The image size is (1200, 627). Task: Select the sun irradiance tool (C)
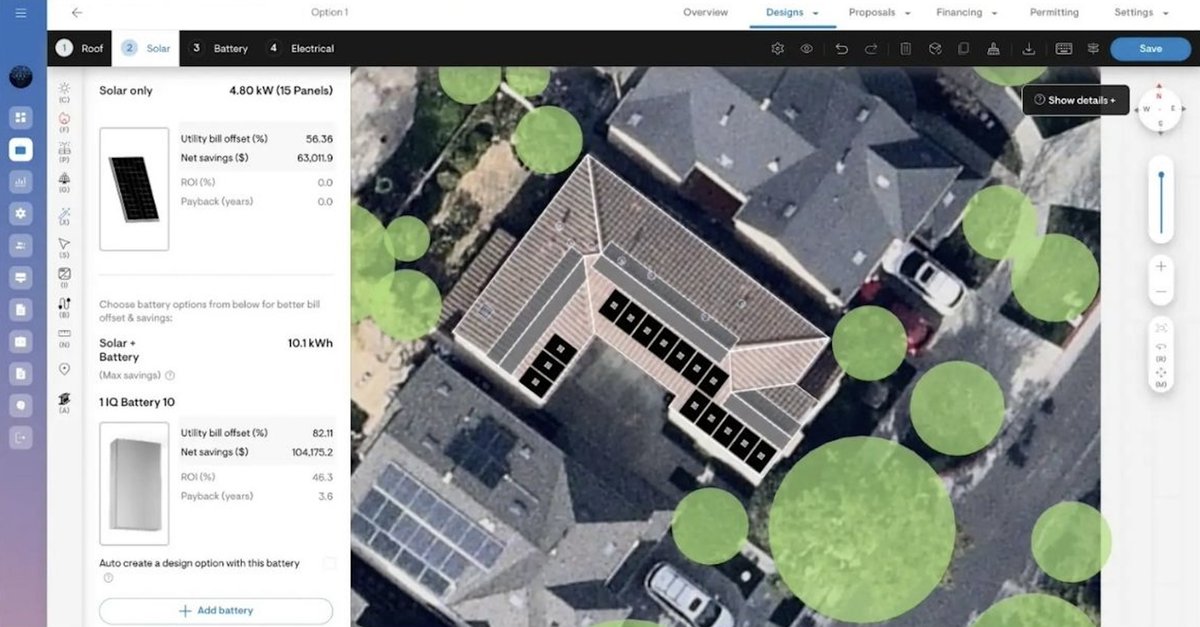[64, 92]
